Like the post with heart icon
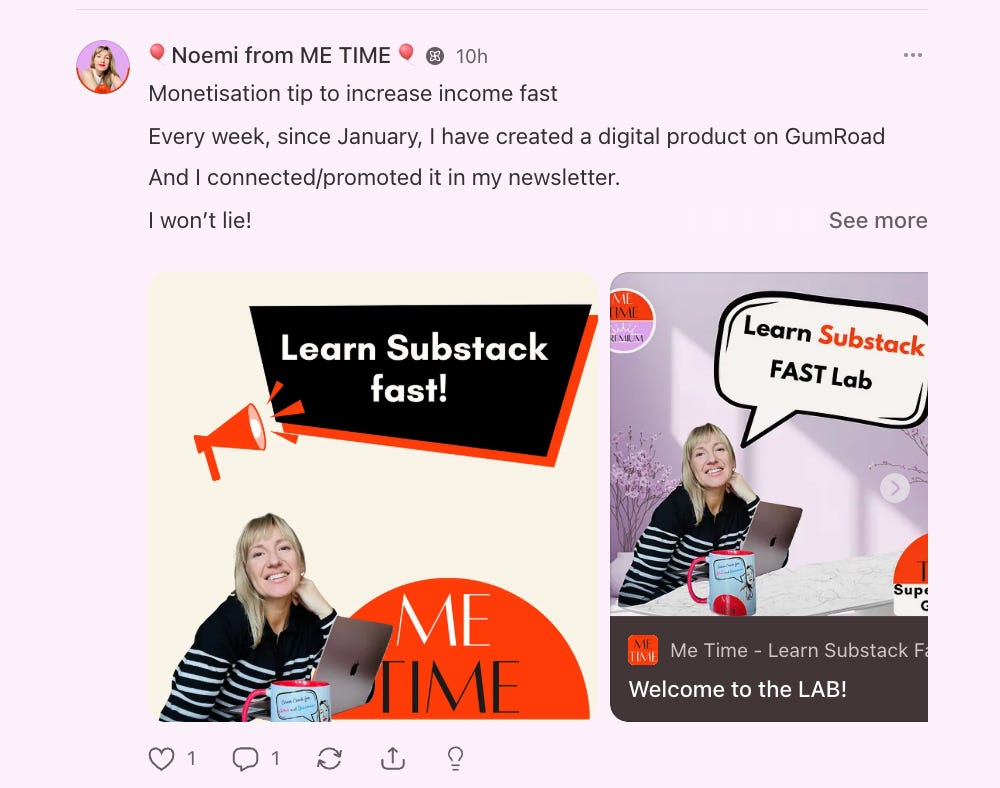The width and height of the screenshot is (1000, 788). tap(161, 759)
